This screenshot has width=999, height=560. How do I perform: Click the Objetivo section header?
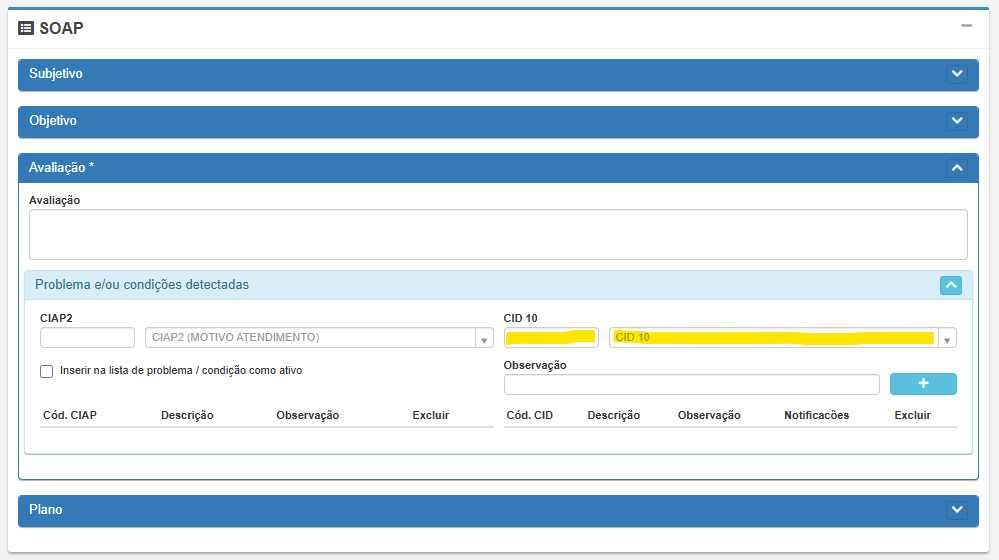(x=53, y=121)
